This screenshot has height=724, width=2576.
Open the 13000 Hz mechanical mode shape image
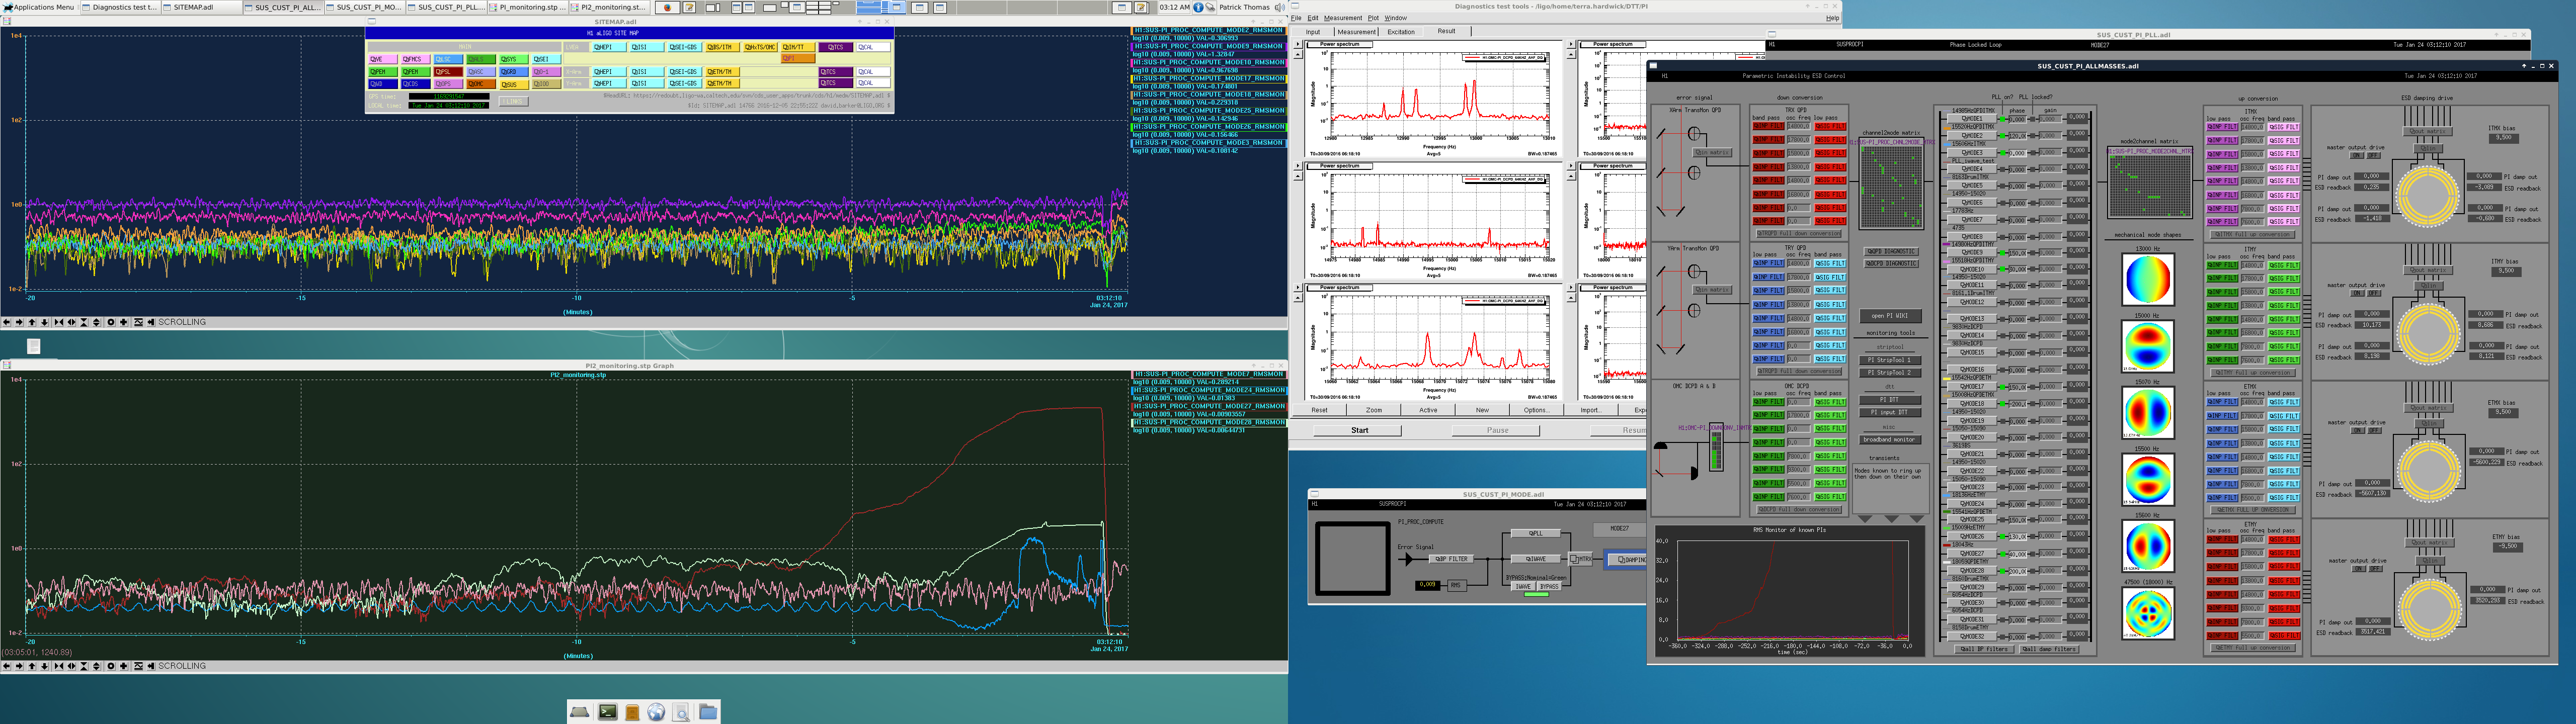[2148, 279]
